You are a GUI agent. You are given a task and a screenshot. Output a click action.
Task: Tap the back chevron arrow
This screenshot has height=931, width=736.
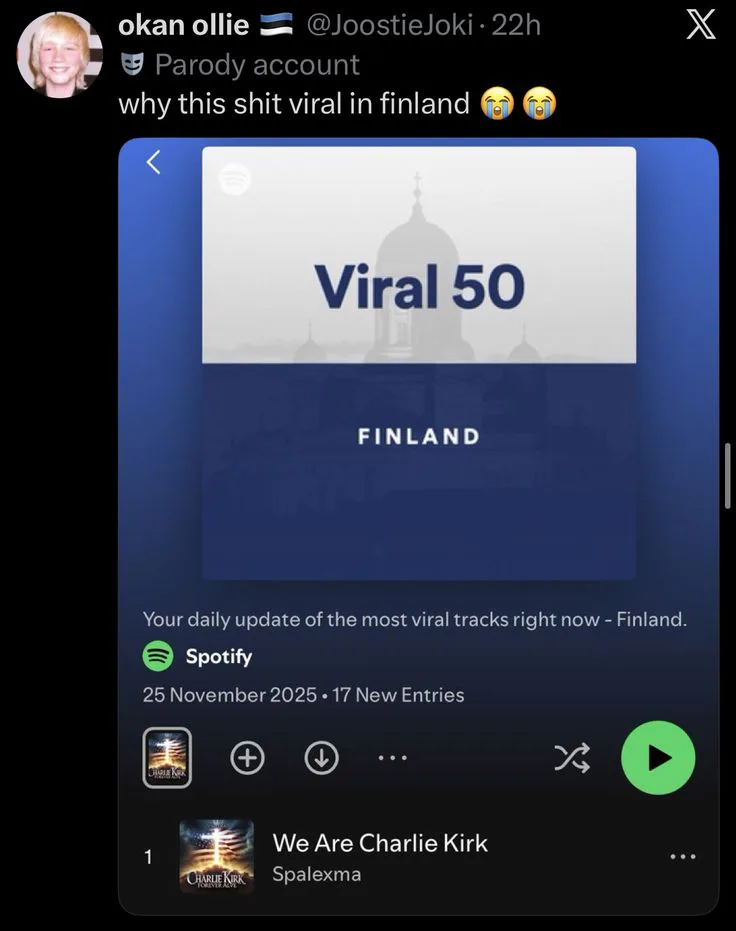pyautogui.click(x=153, y=162)
